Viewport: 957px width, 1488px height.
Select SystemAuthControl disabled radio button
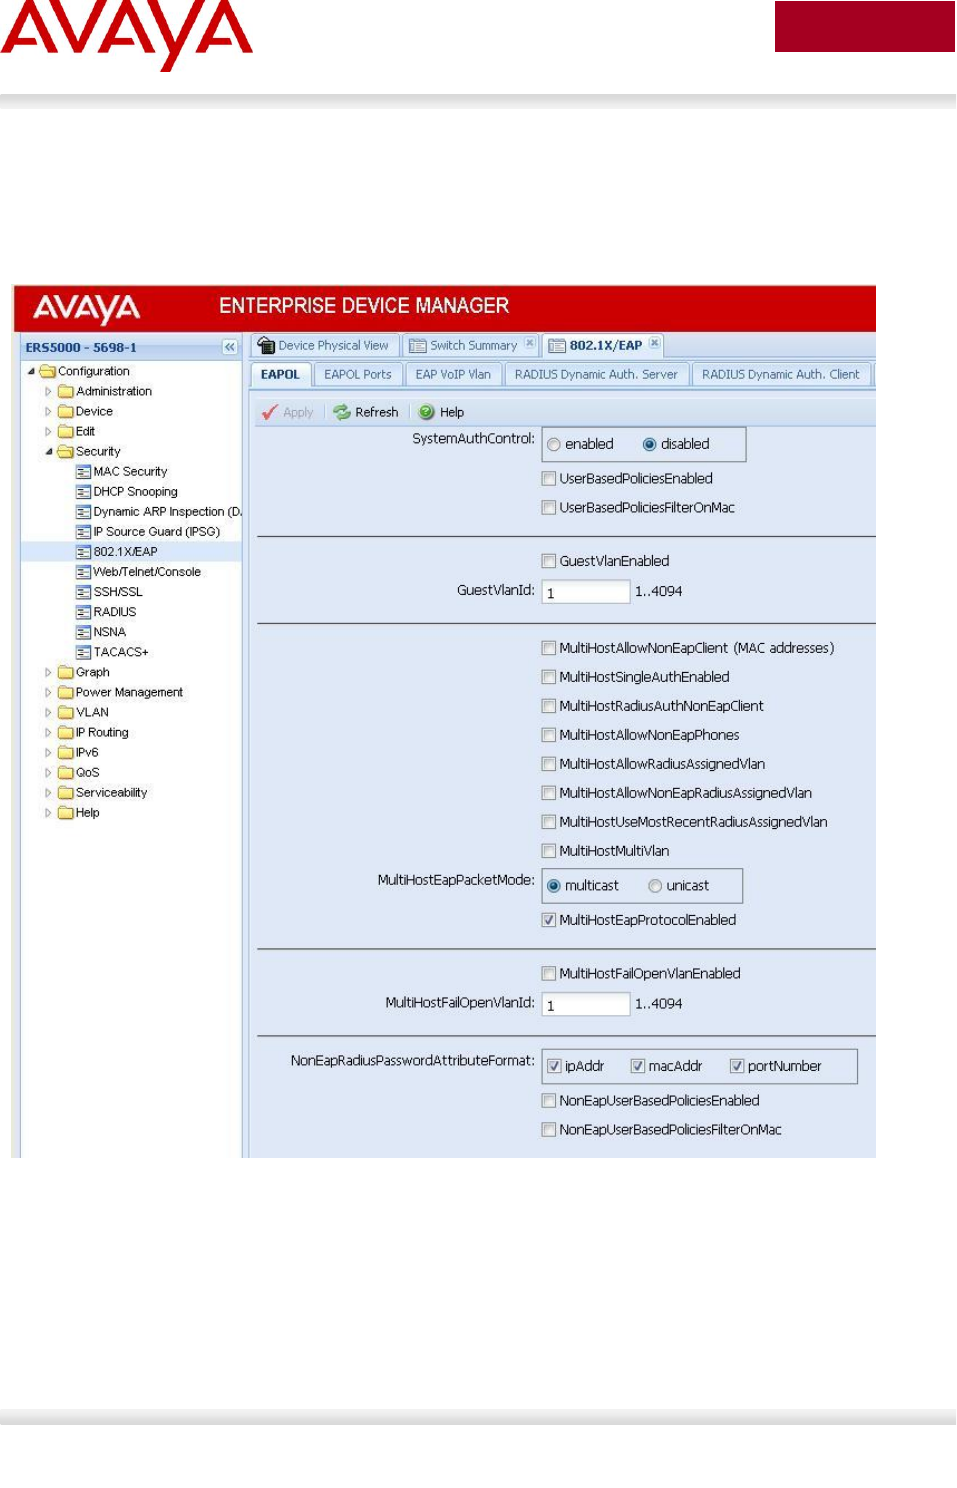pyautogui.click(x=650, y=445)
